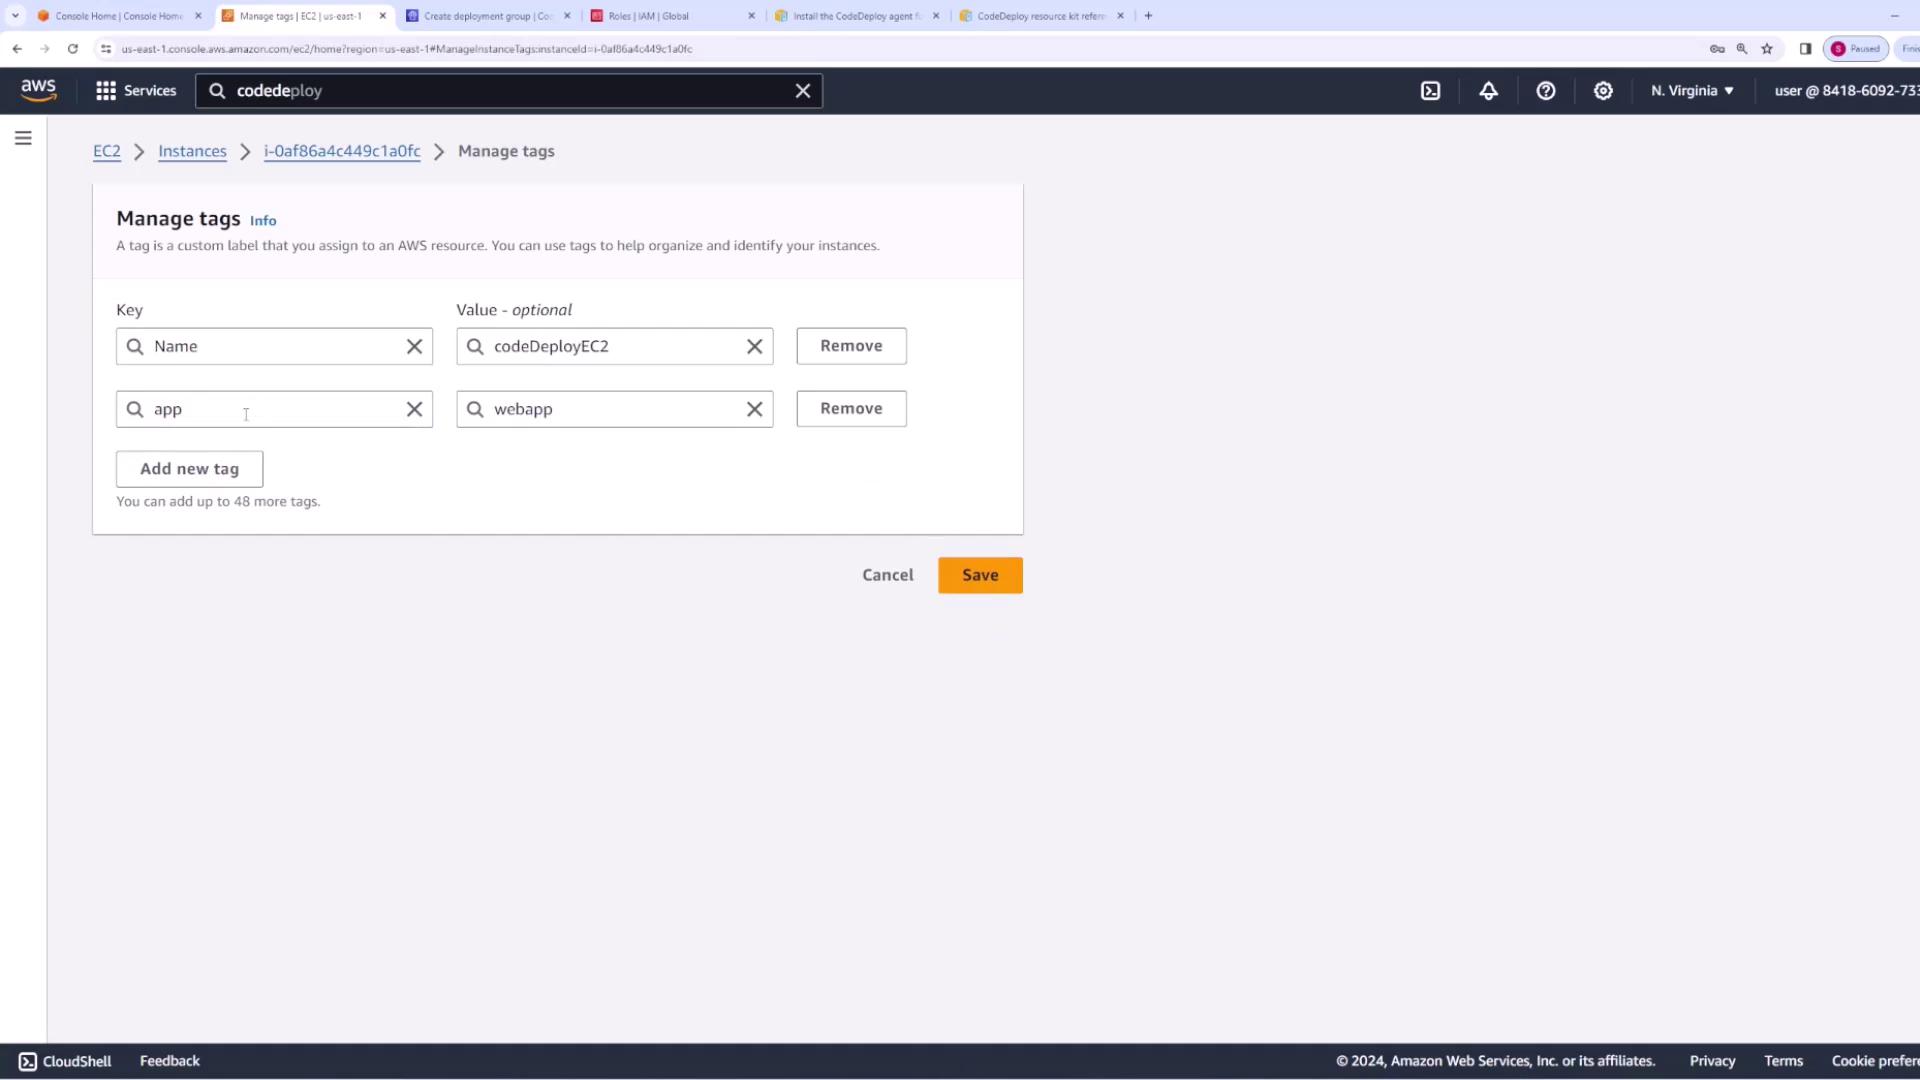Open the Info link next to Manage tags
Viewport: 1920px width, 1080px height.
coord(263,221)
